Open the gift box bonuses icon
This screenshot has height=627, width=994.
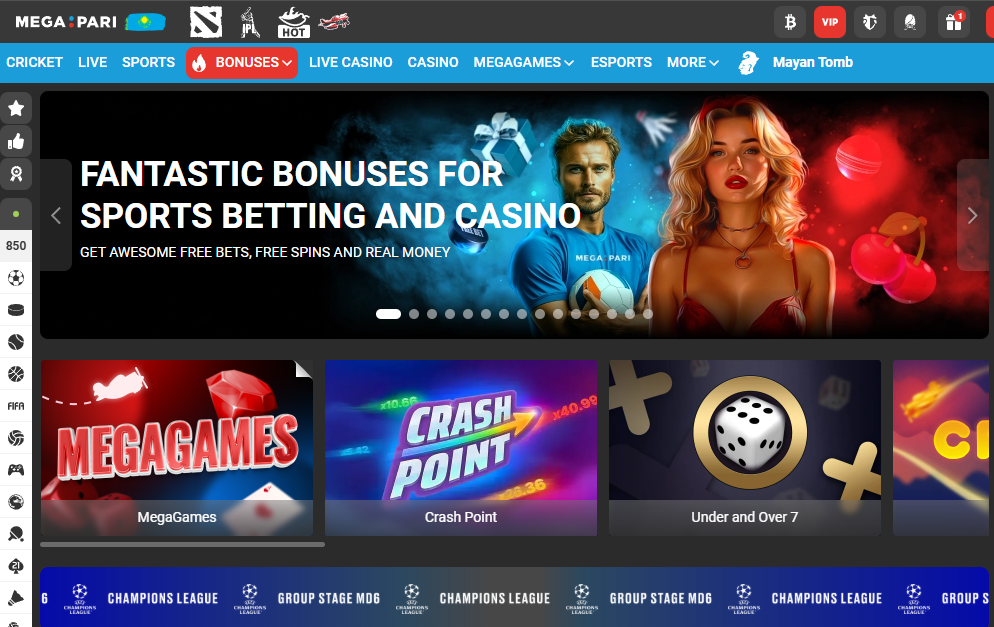click(x=953, y=22)
